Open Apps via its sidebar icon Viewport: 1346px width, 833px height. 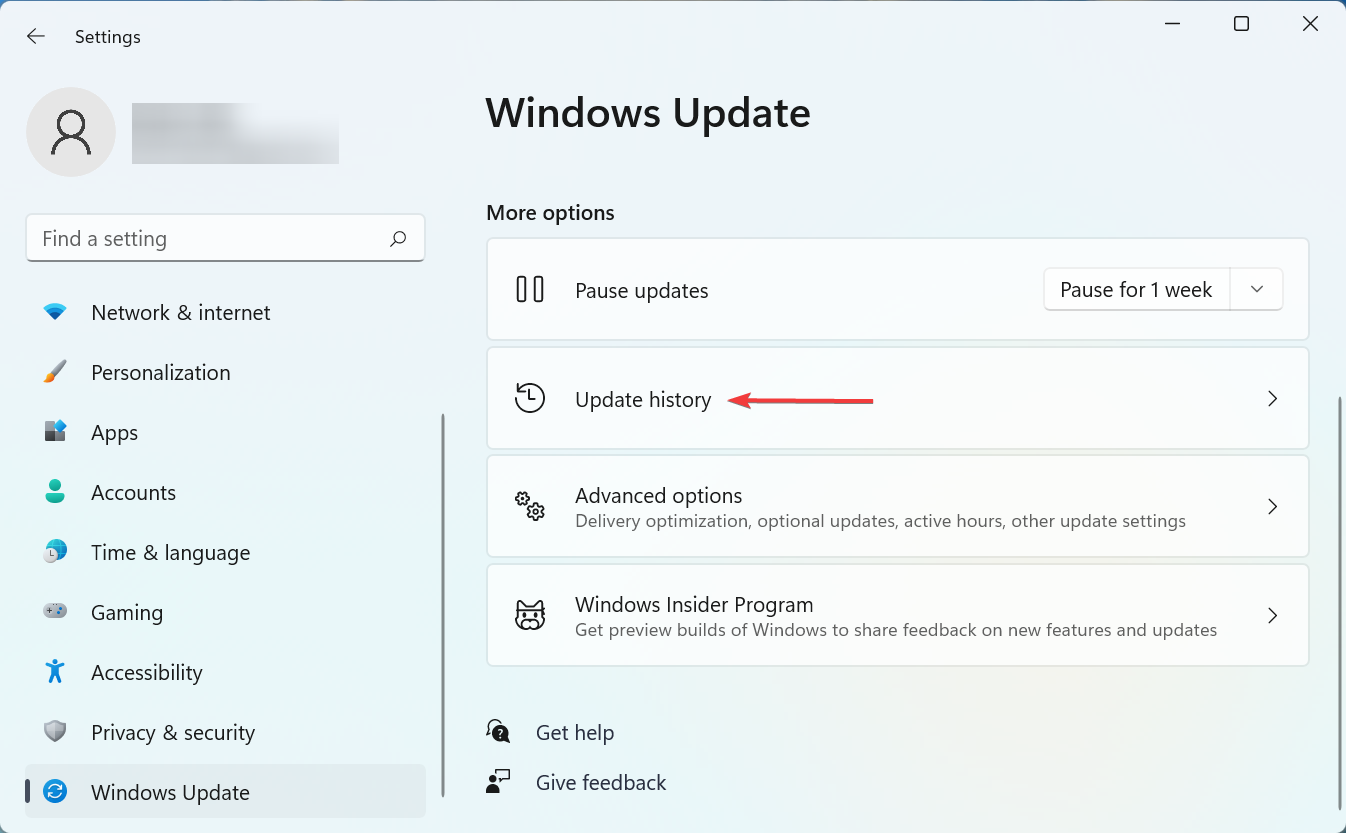[x=57, y=432]
